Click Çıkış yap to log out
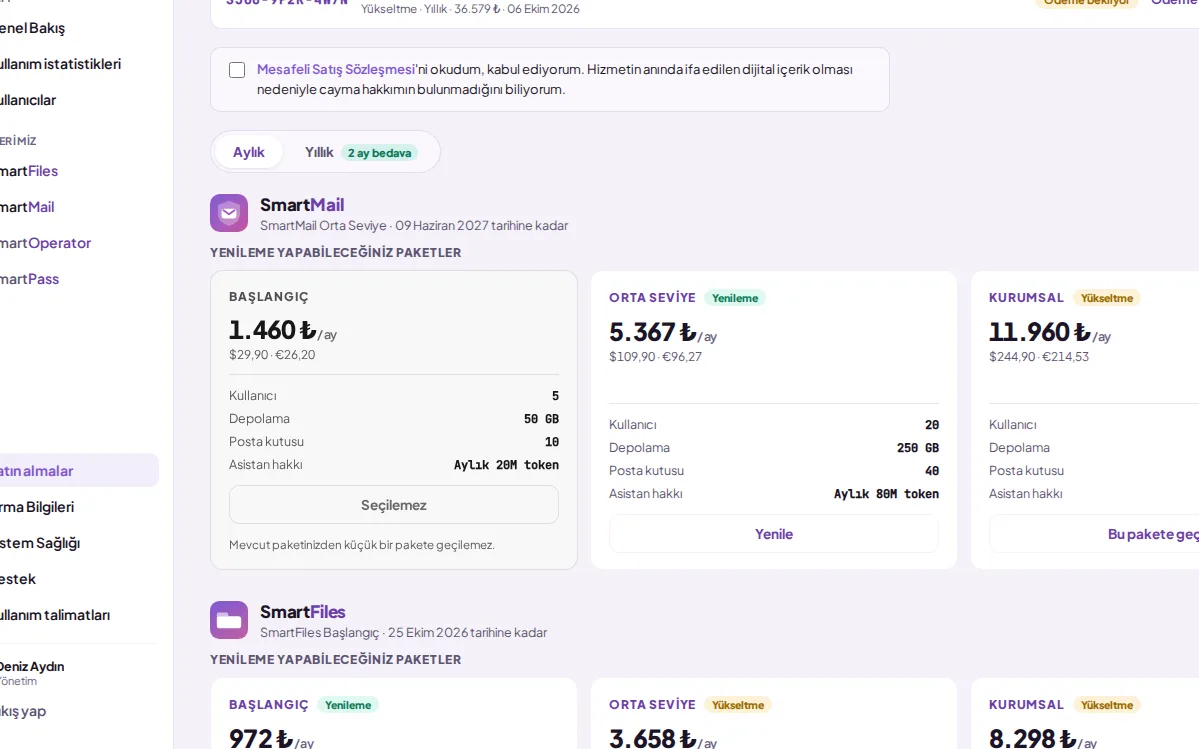Screen dimensions: 1199x749 23,711
